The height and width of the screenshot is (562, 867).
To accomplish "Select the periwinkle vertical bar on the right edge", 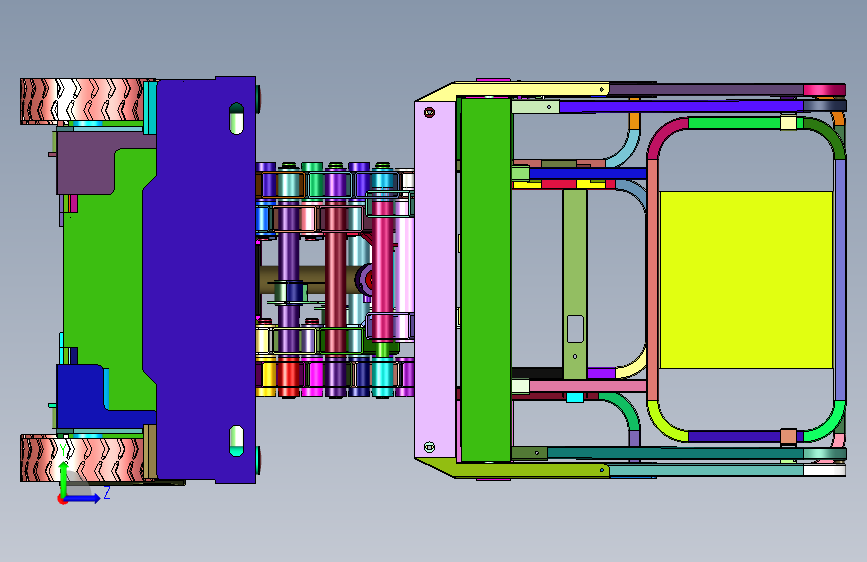I will (x=840, y=279).
